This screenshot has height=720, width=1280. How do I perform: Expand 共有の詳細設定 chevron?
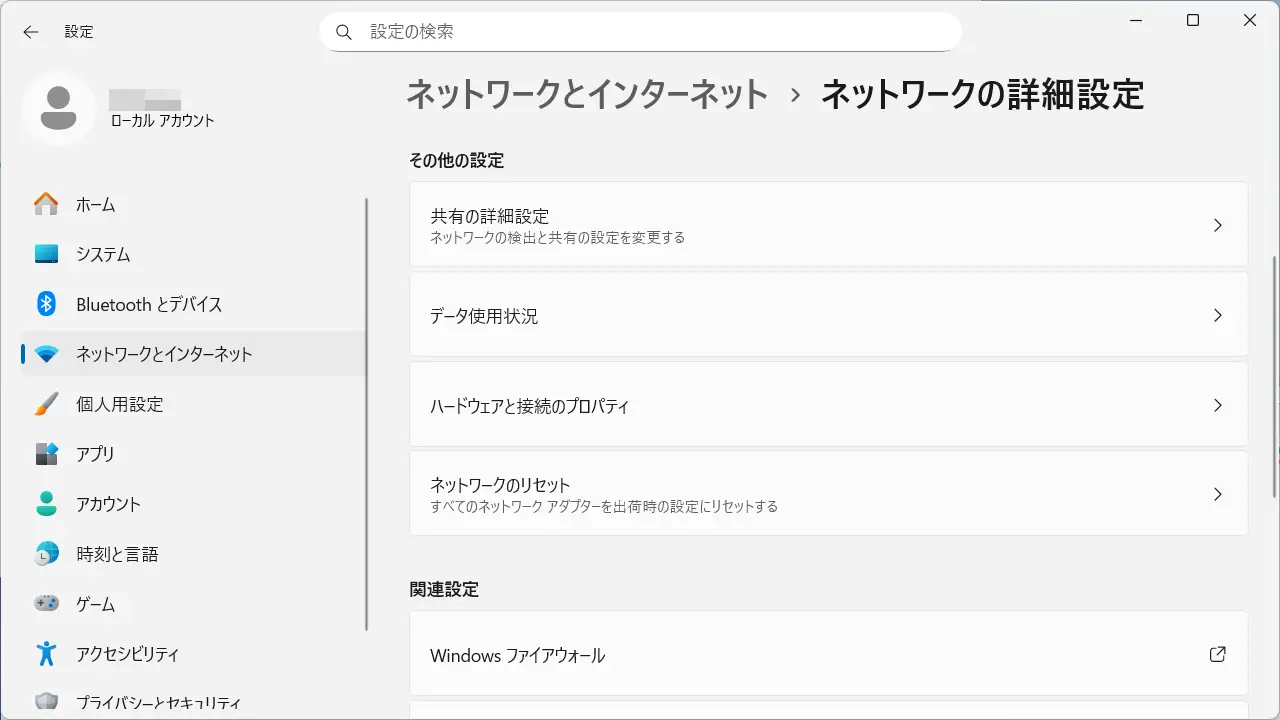pos(1217,225)
